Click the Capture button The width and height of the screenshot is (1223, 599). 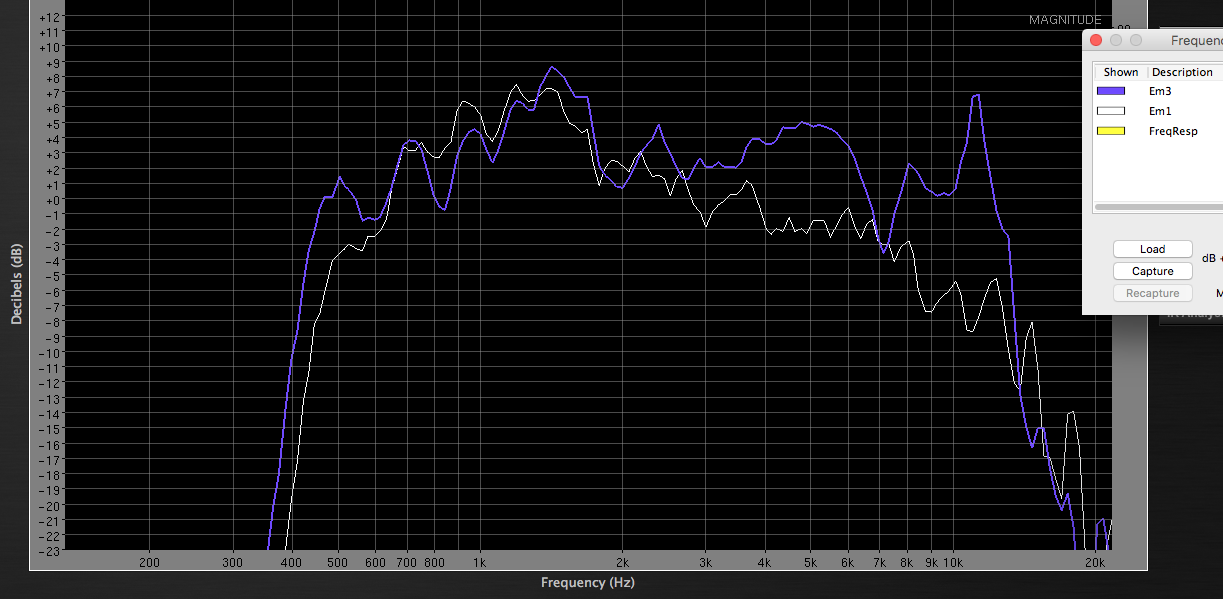[x=1152, y=271]
